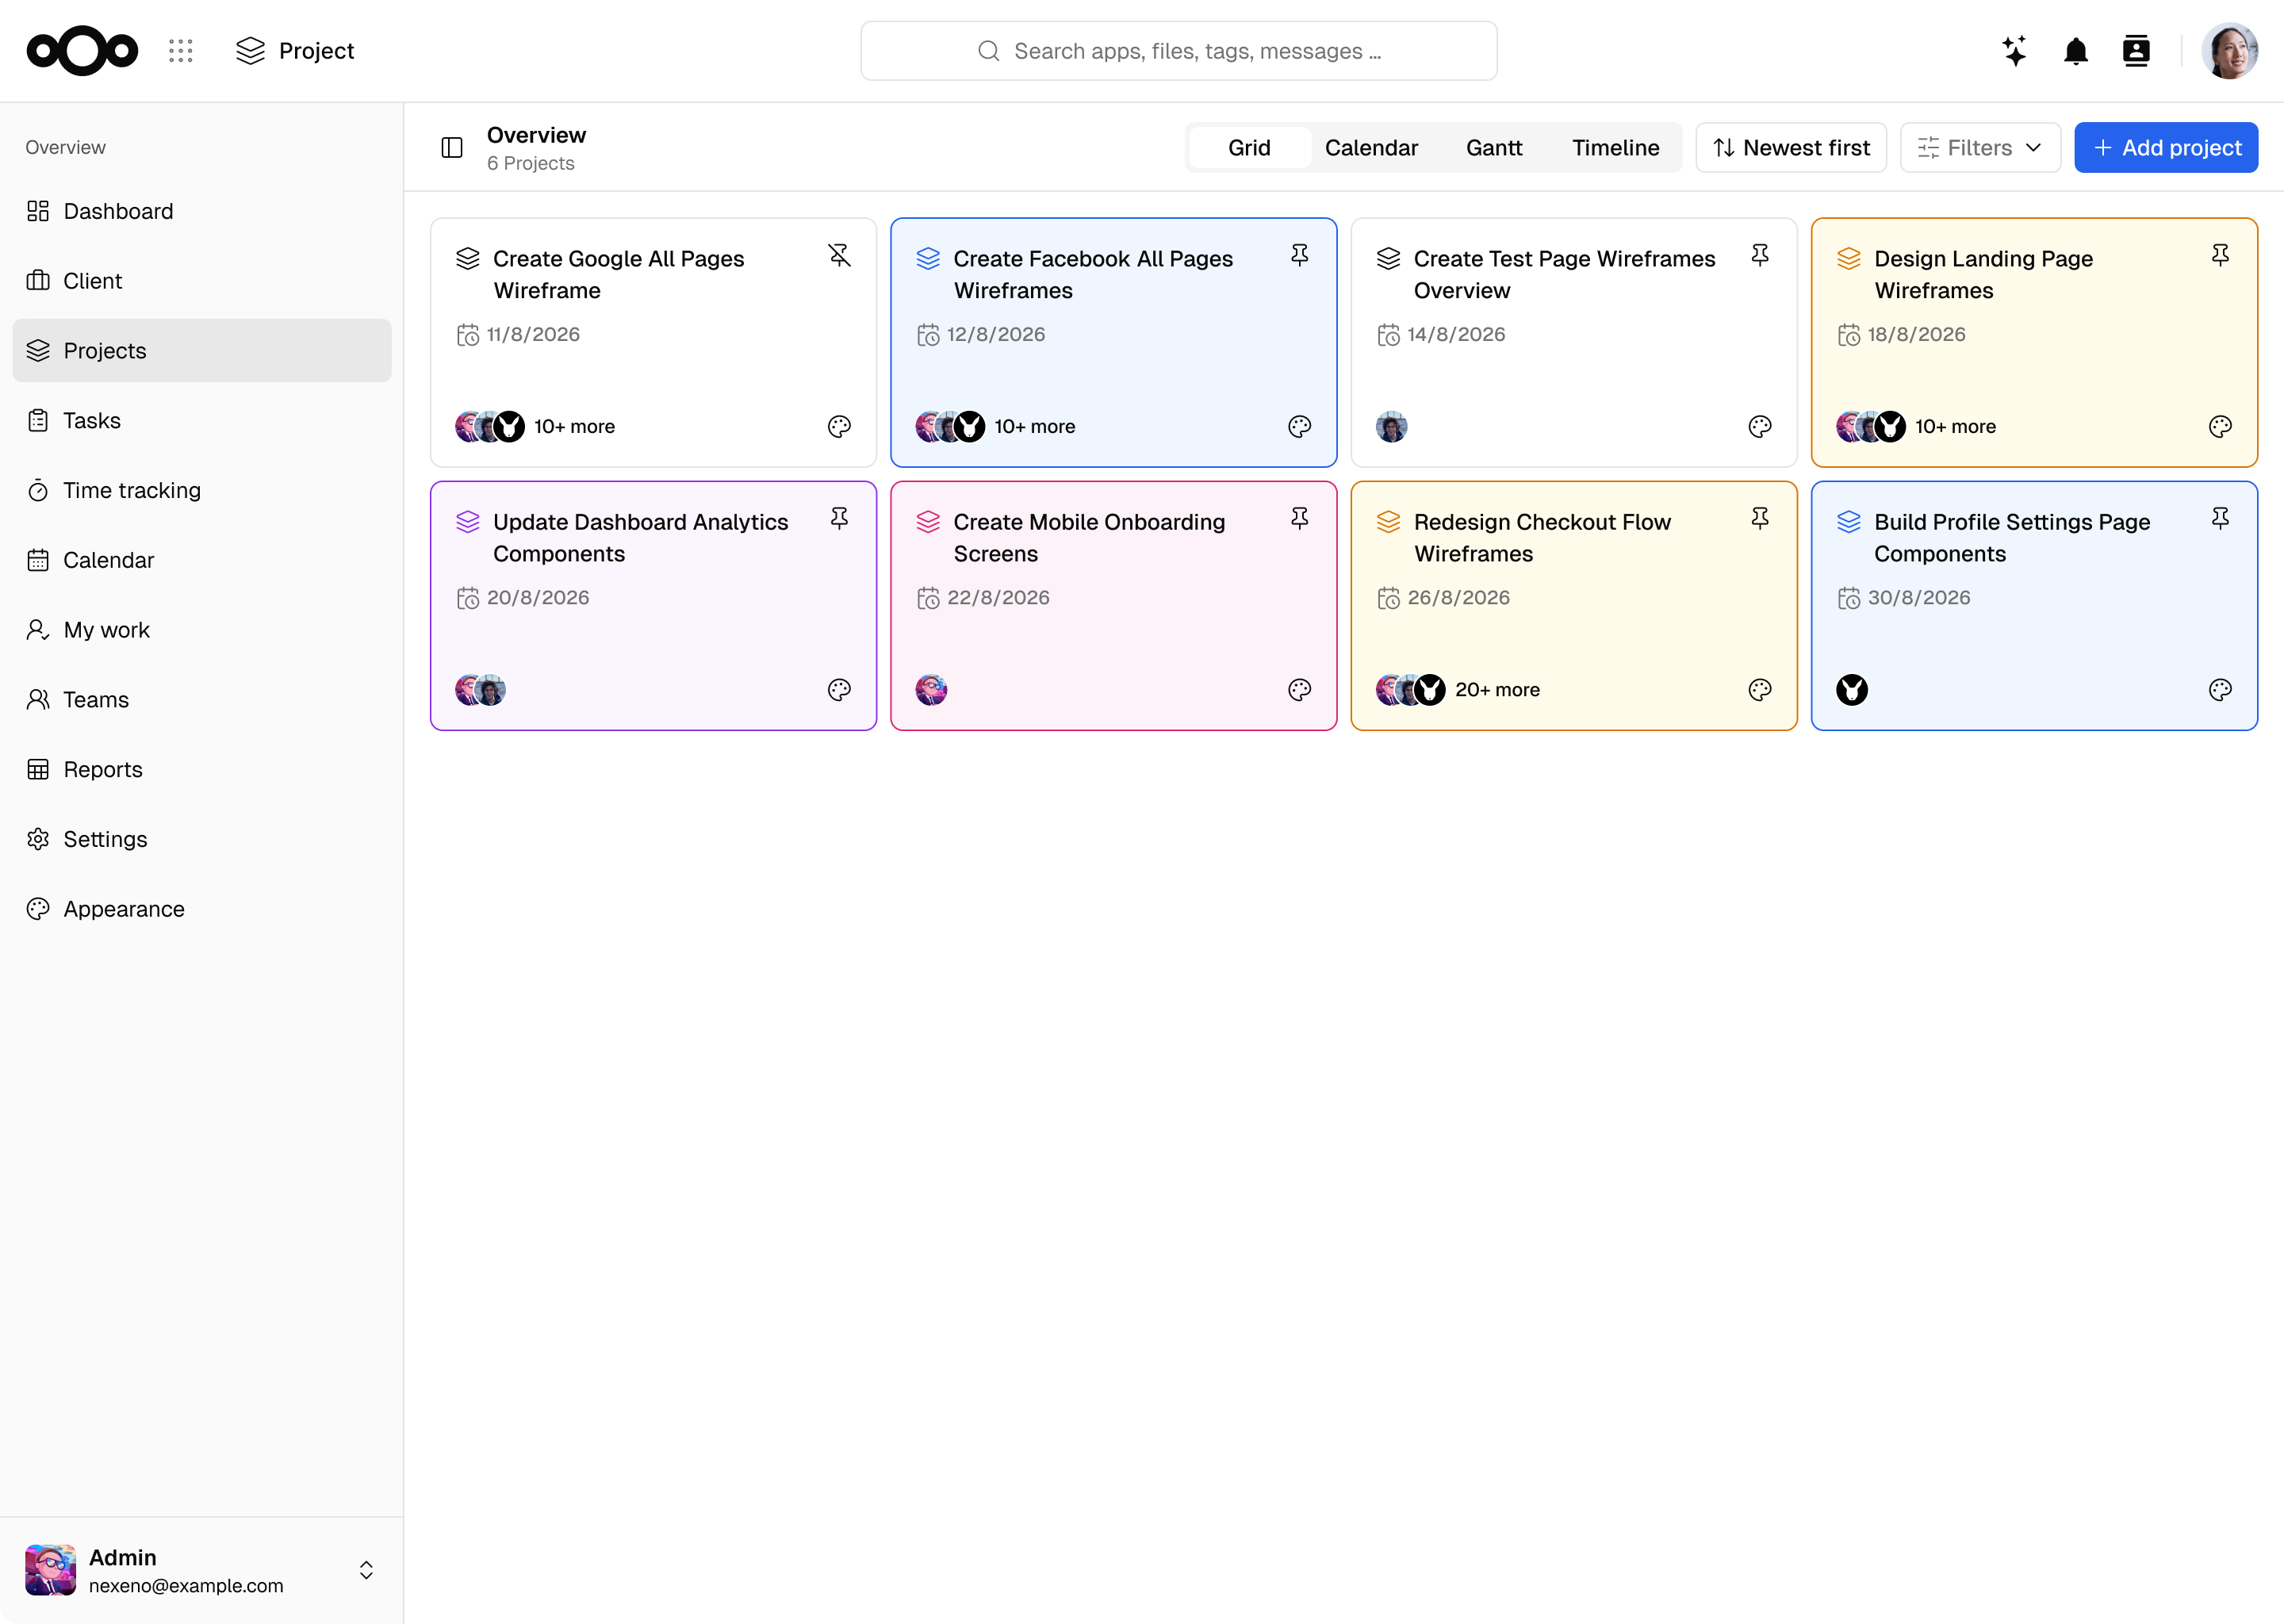Click the AI sparkle assistant icon
Viewport: 2284px width, 1624px height.
point(2014,51)
